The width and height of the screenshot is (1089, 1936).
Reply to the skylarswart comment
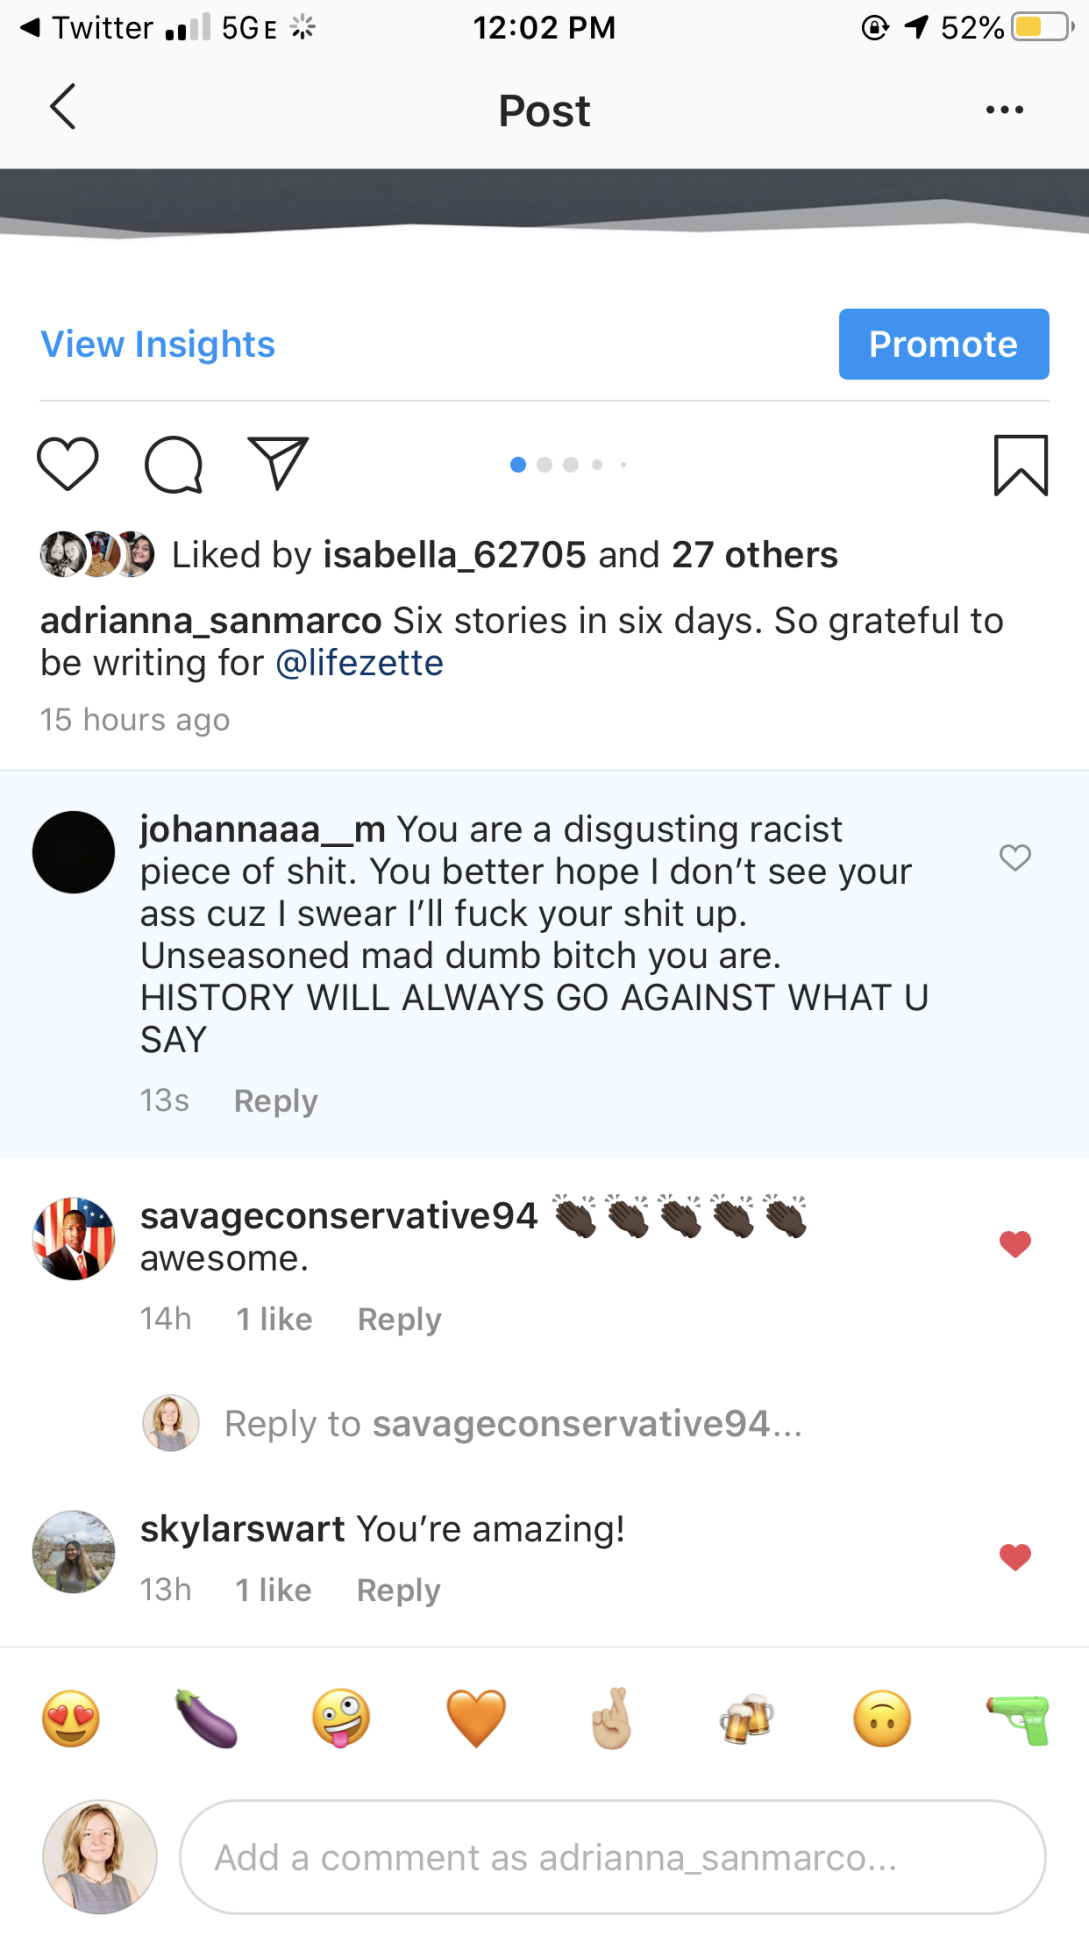pyautogui.click(x=398, y=1590)
